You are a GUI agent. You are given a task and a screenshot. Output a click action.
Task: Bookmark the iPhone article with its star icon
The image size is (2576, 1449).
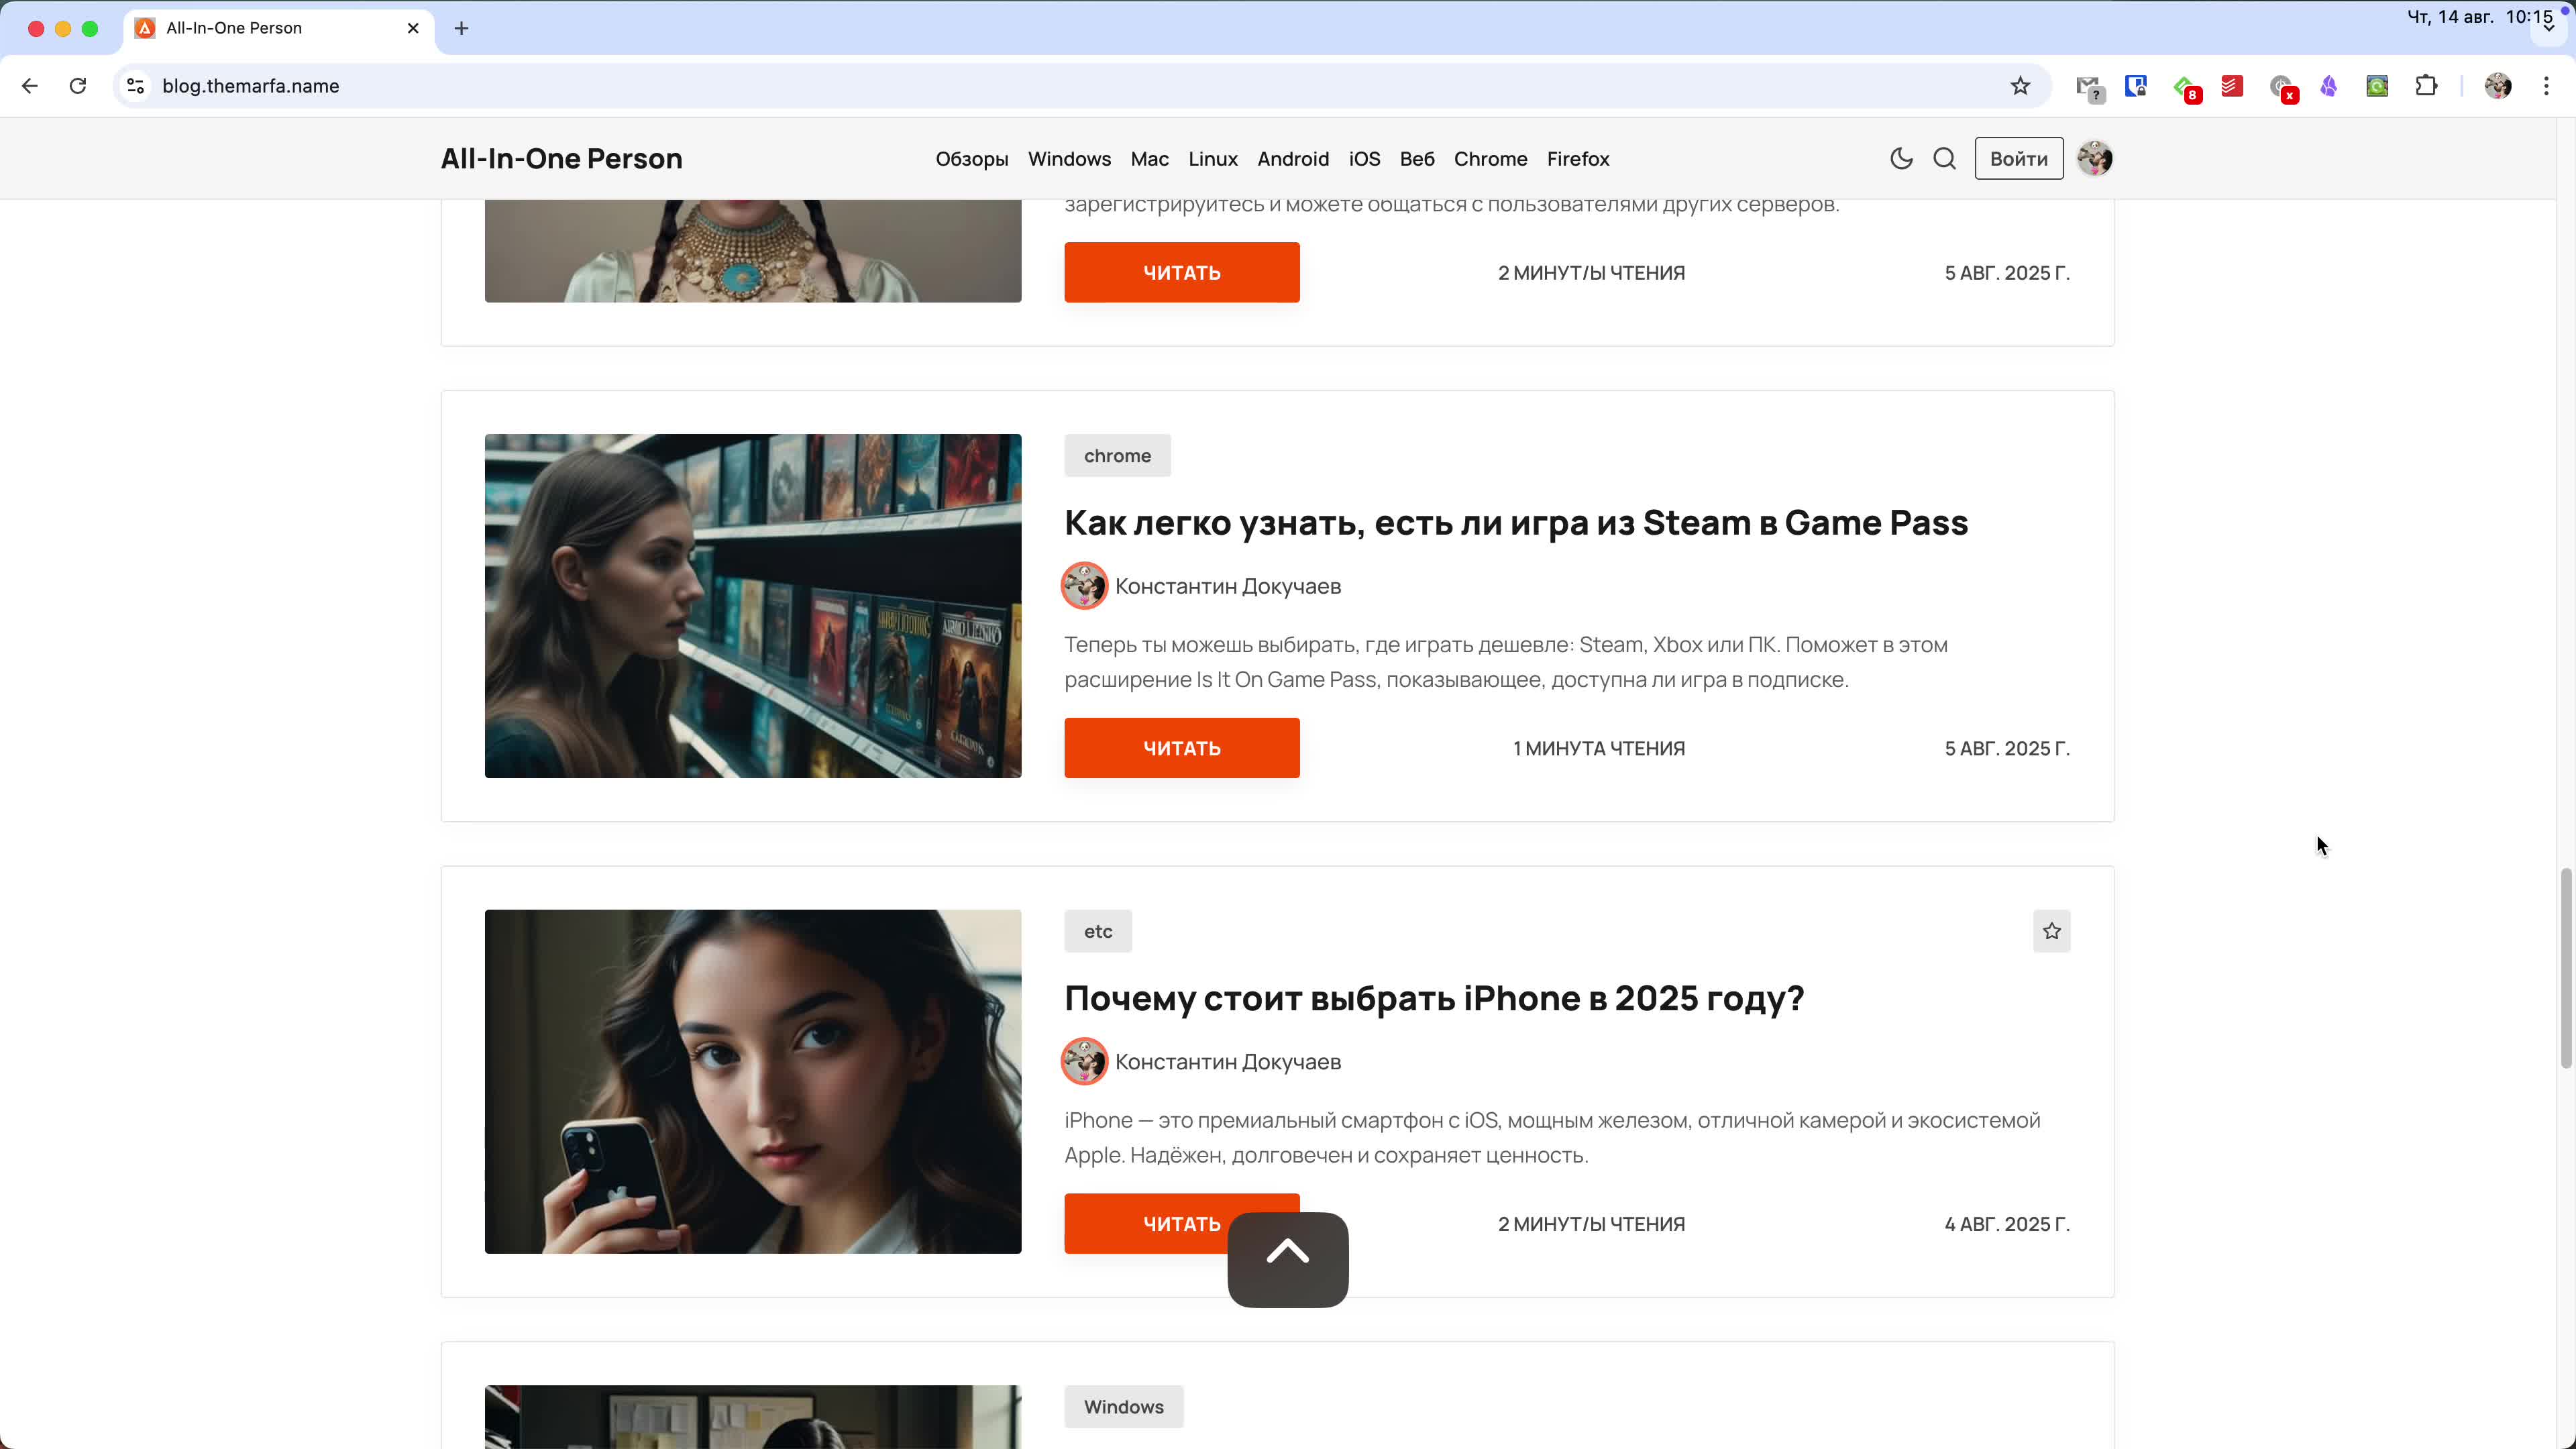[x=2051, y=931]
